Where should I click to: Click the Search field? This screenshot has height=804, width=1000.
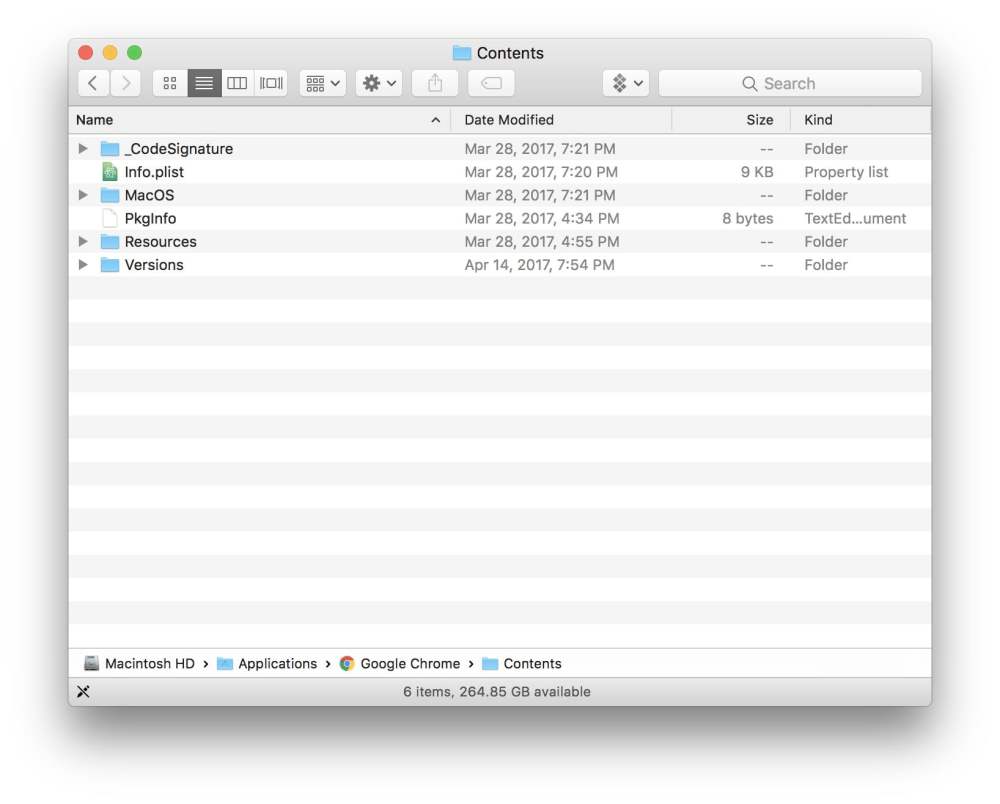[x=789, y=83]
